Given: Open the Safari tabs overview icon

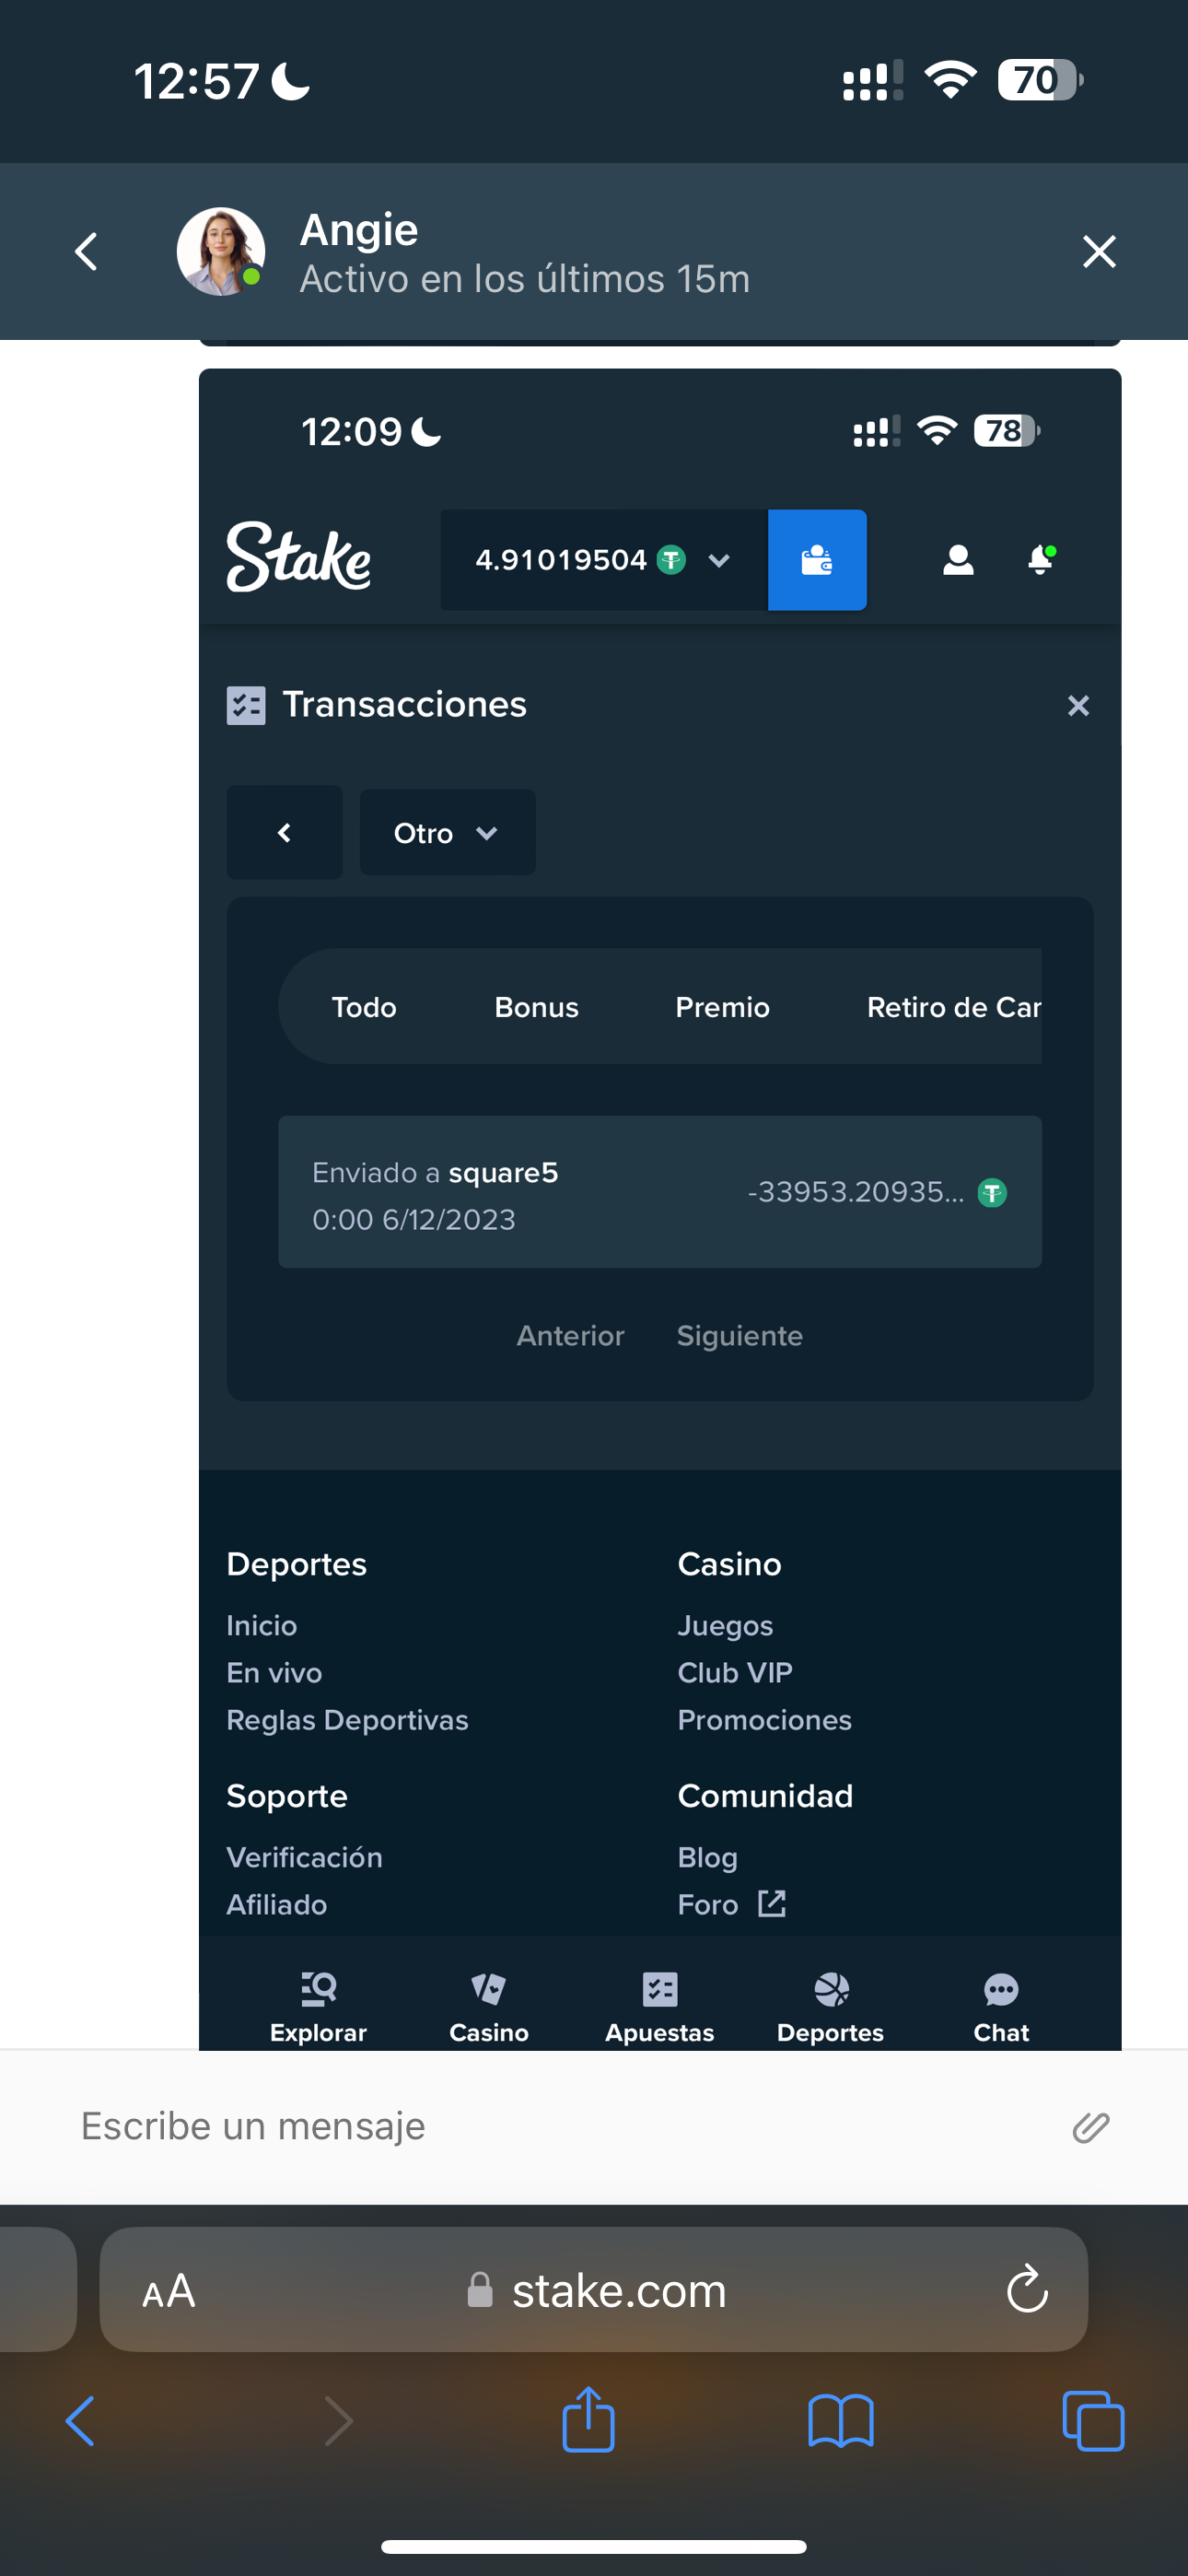Looking at the screenshot, I should (x=1093, y=2421).
